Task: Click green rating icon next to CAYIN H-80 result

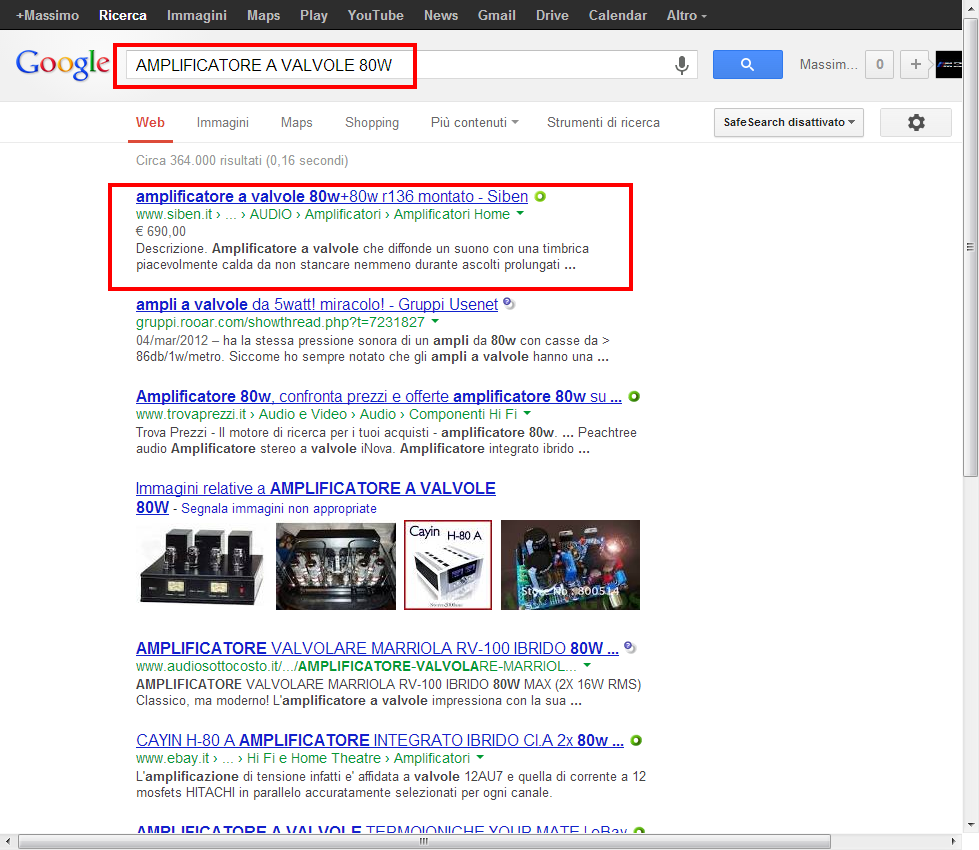Action: 636,740
